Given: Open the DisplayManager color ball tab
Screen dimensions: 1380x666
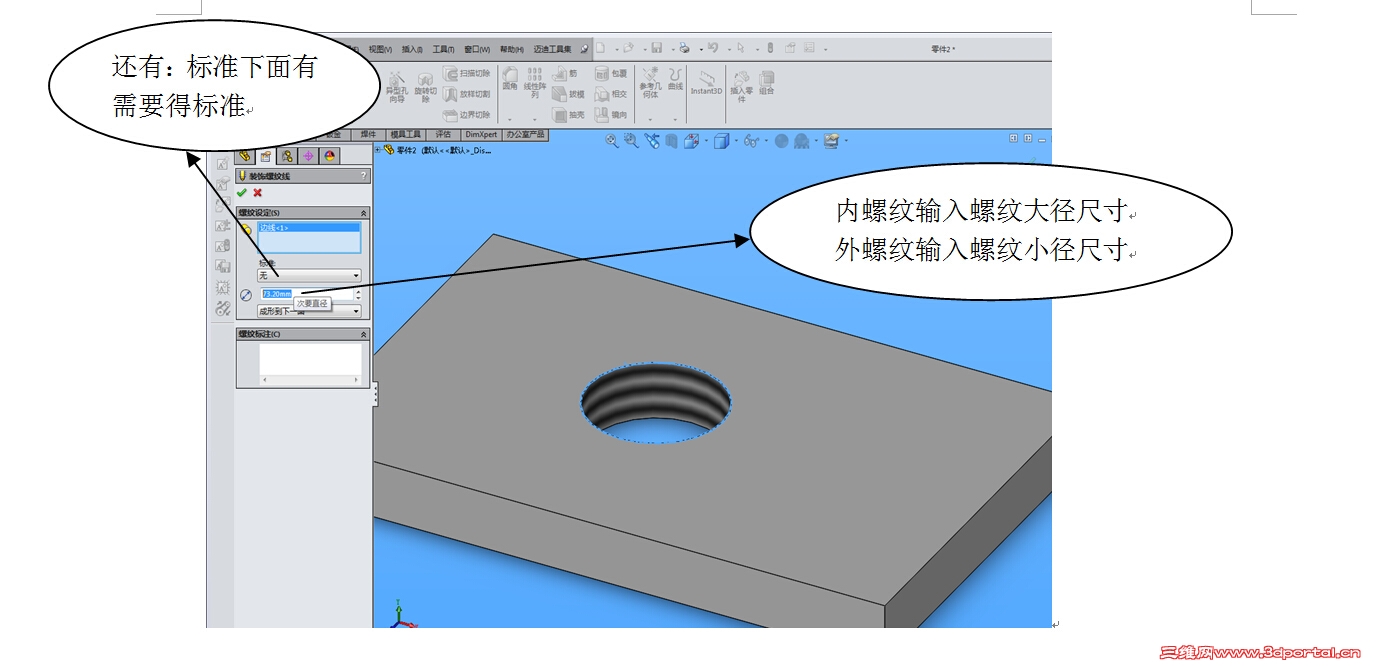Looking at the screenshot, I should (329, 156).
